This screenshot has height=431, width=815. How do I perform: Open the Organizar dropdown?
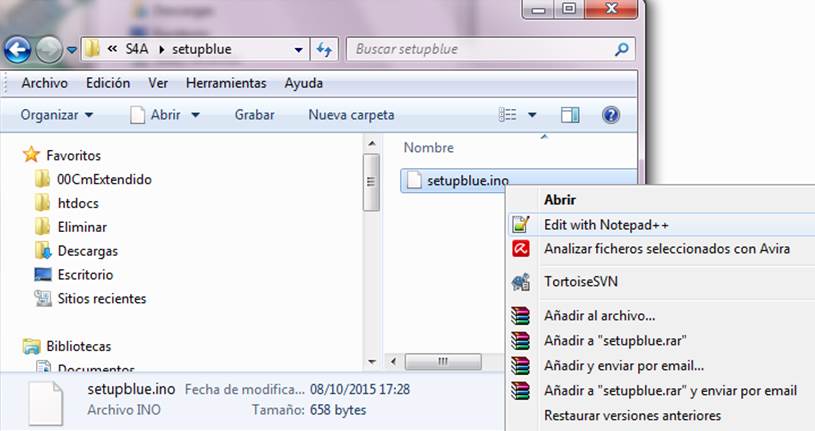(57, 115)
